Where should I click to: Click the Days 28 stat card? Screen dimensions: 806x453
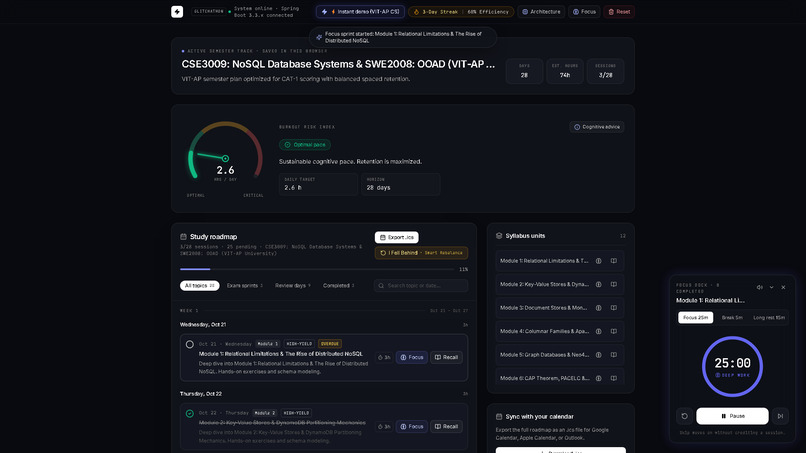tap(524, 71)
